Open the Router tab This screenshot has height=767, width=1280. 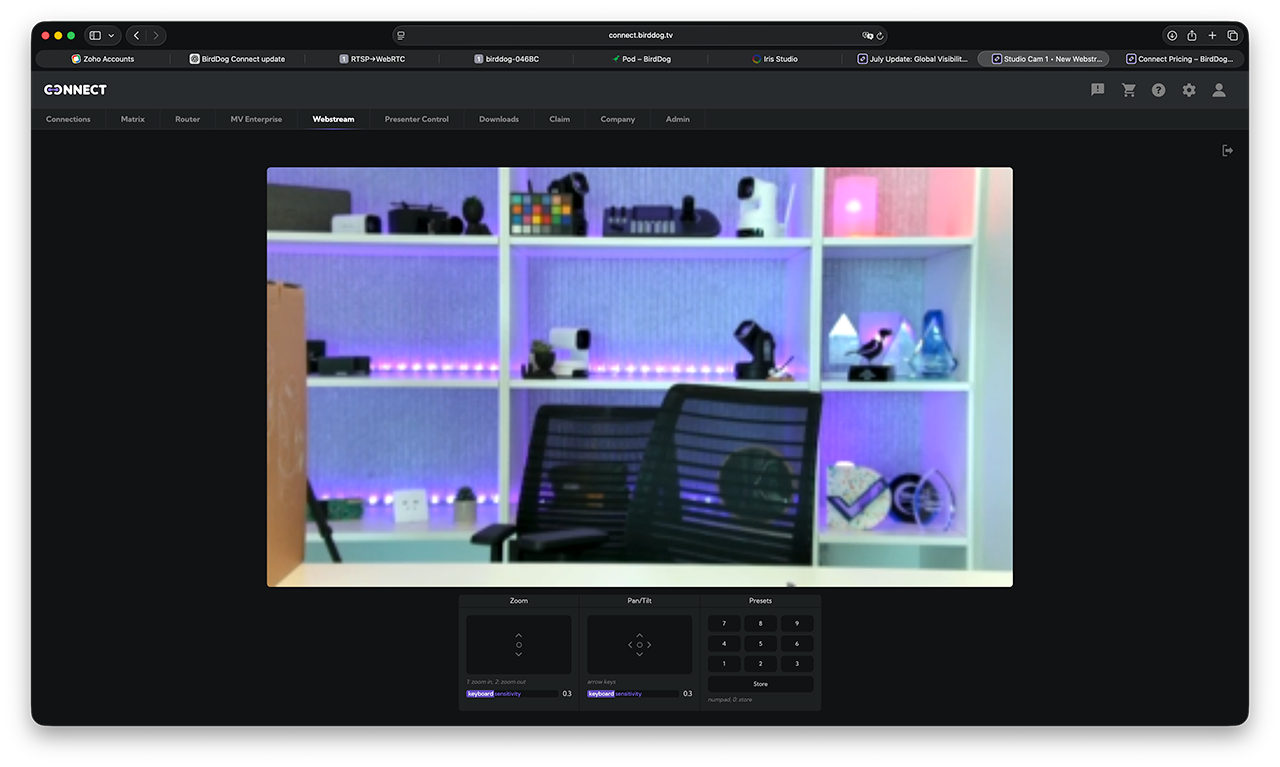(187, 119)
